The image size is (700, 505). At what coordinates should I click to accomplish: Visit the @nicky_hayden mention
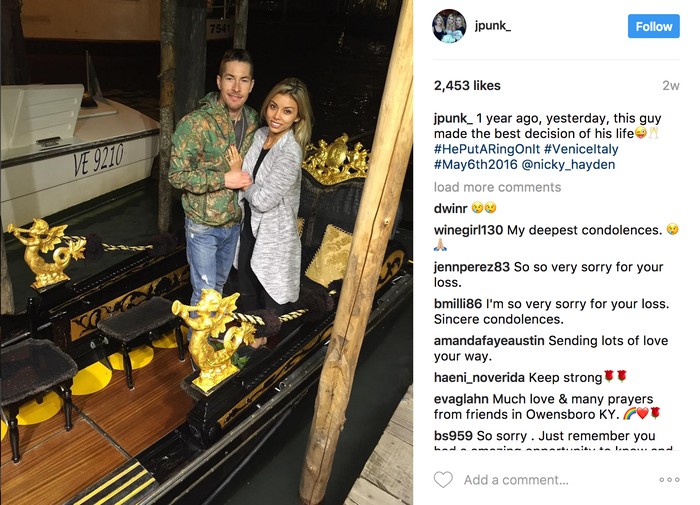(x=568, y=165)
